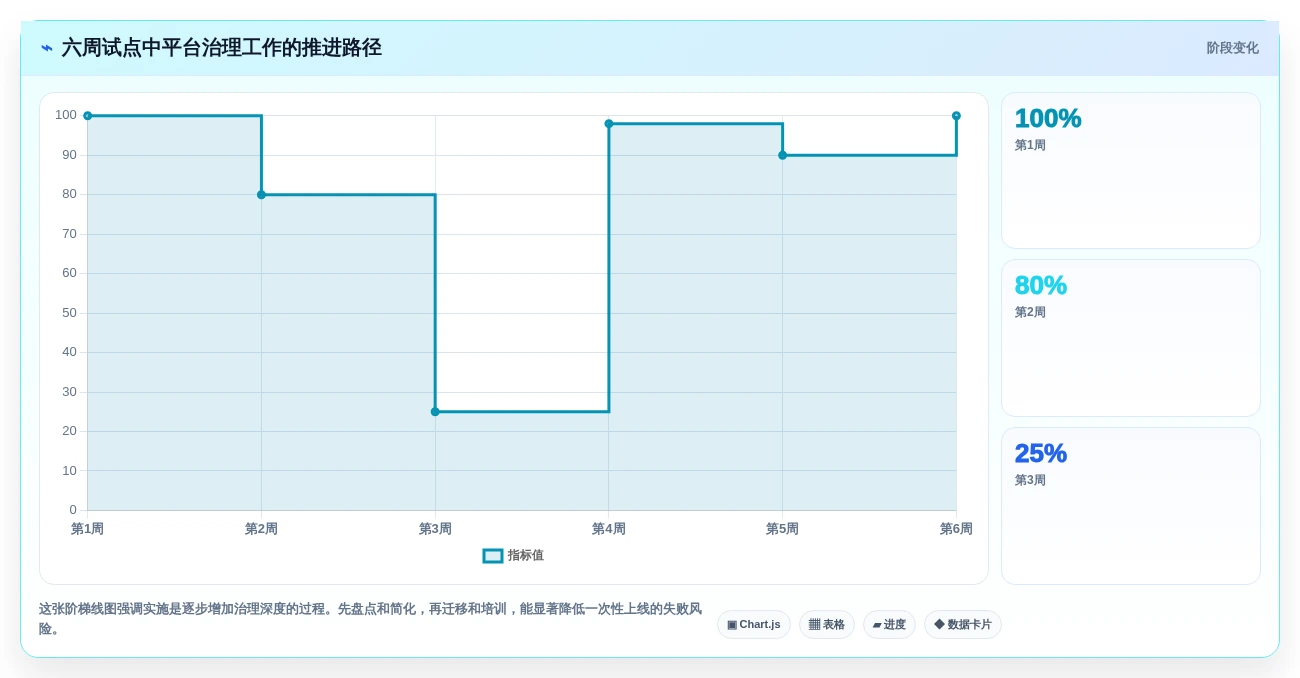This screenshot has height=678, width=1300.
Task: Select the 表格 tag chip
Action: click(827, 625)
